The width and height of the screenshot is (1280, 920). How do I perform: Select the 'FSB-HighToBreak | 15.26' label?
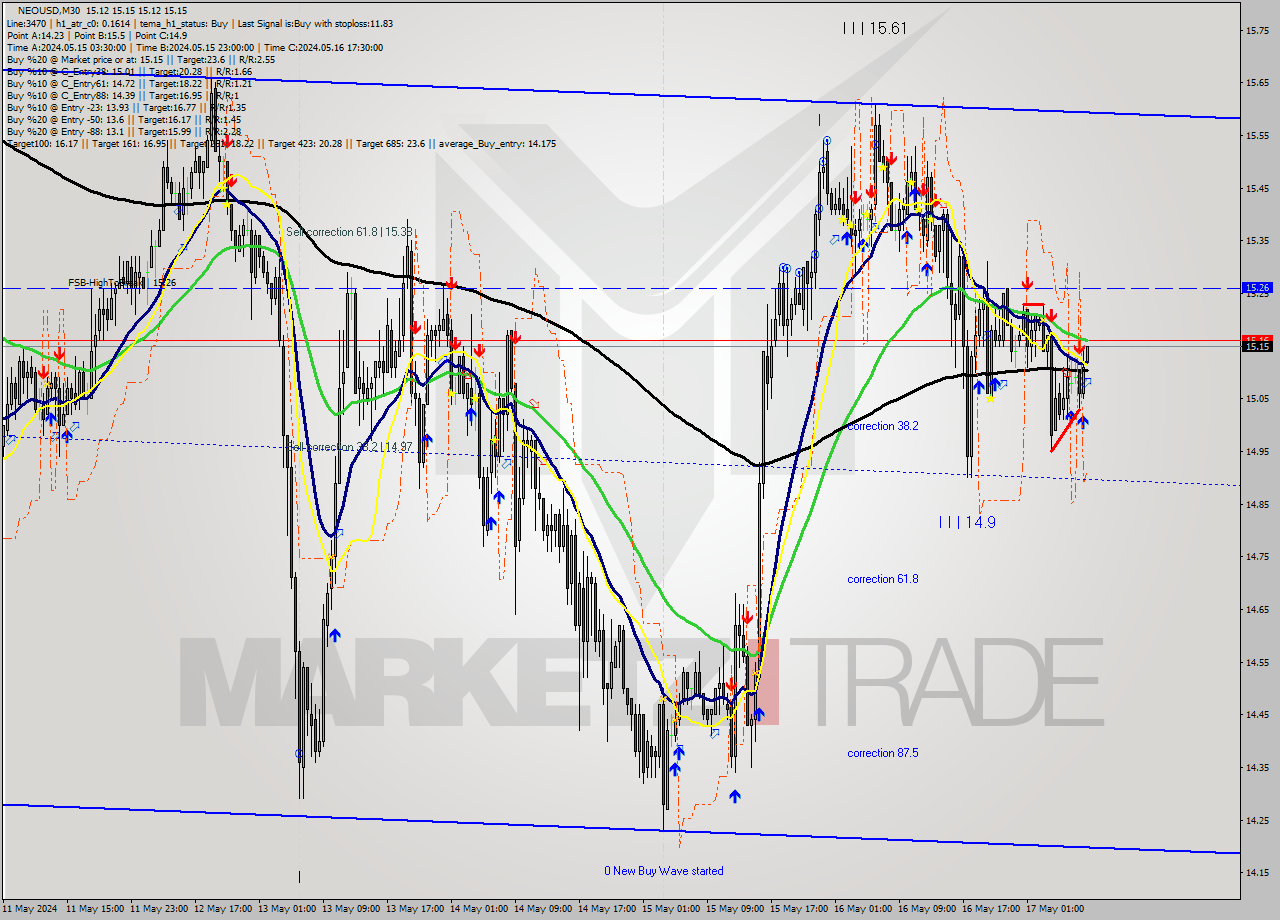point(122,283)
